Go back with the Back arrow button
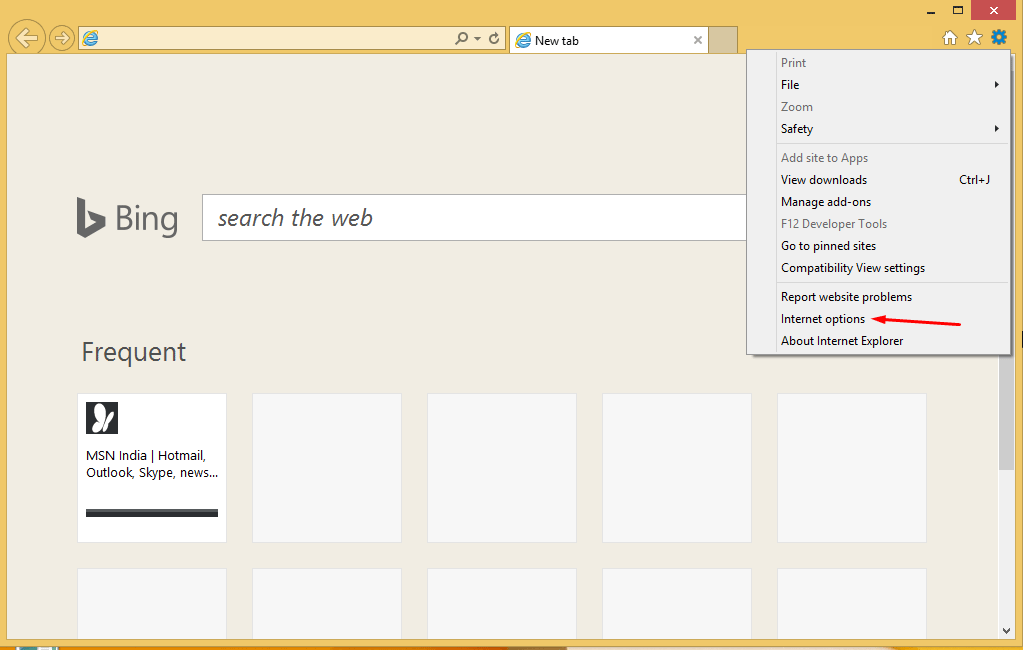 tap(27, 38)
